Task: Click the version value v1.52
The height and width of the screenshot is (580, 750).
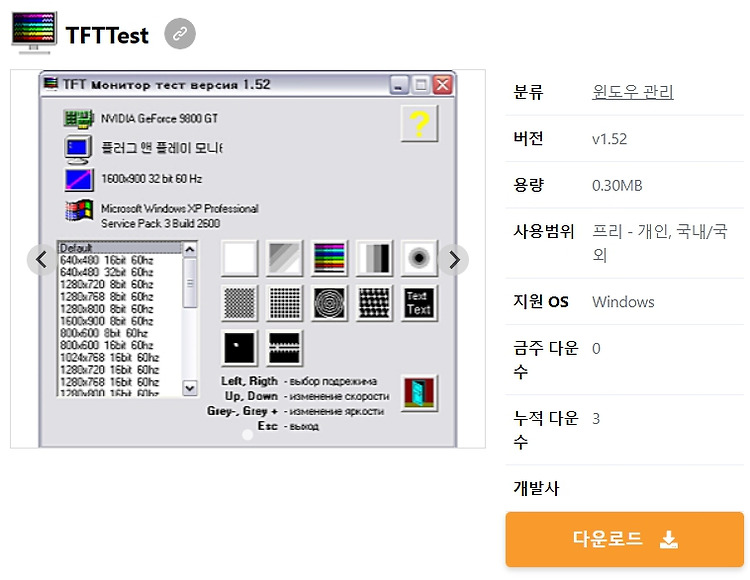Action: (609, 139)
